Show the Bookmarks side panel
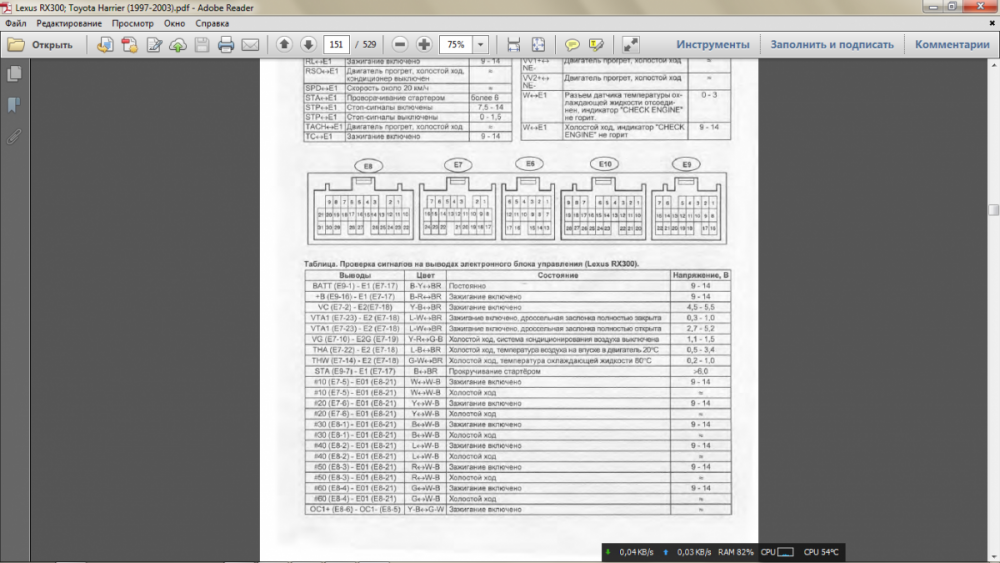 click(14, 105)
